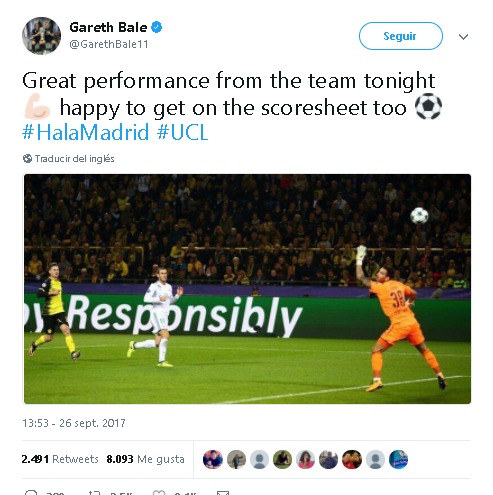Translate tweet via Traducir del inglés
The image size is (493, 495).
click(x=74, y=159)
